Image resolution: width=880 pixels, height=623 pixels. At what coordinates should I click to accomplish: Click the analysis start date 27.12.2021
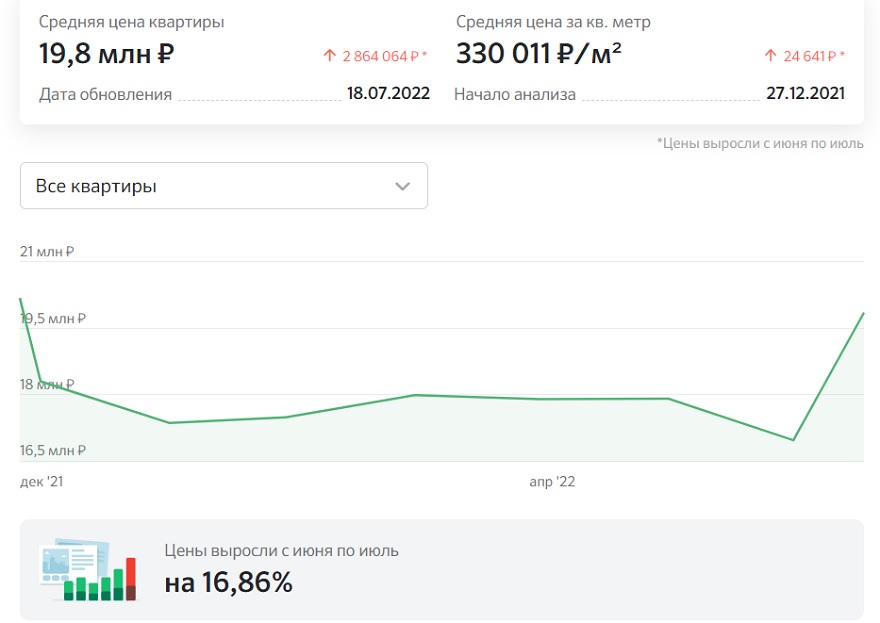pyautogui.click(x=805, y=93)
